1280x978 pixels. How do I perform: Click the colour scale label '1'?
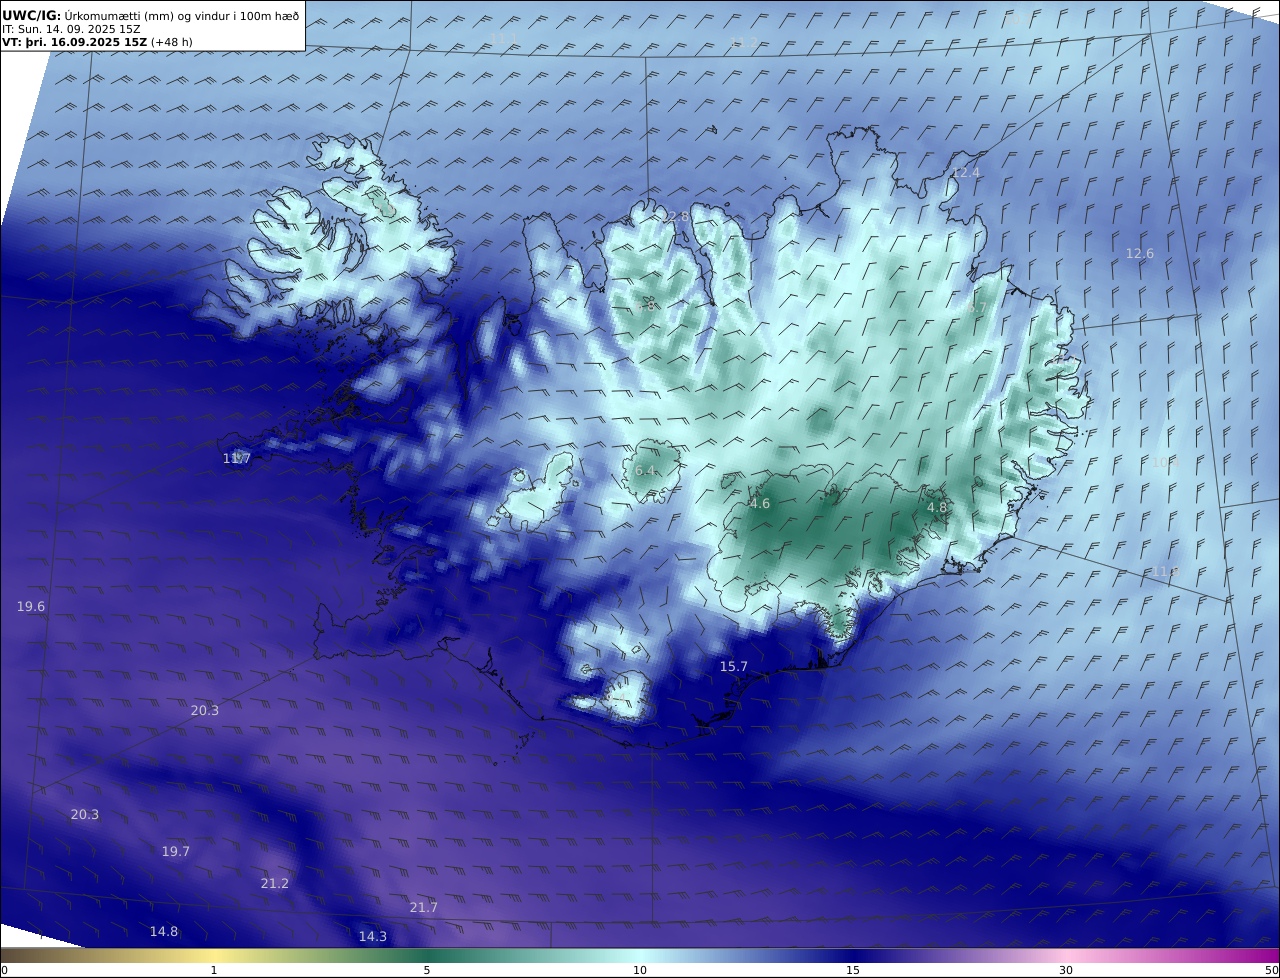click(x=214, y=970)
